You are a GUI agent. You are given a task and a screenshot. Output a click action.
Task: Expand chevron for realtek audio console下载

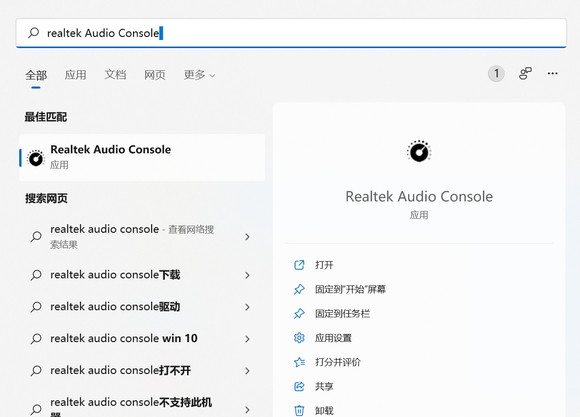(x=247, y=275)
